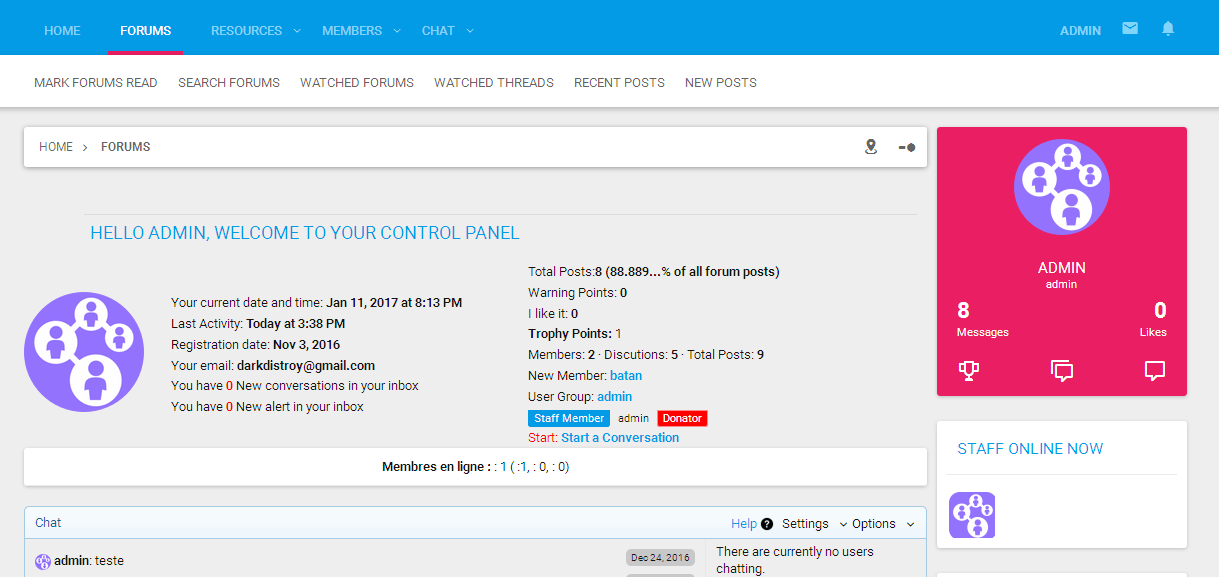Click the staff online avatar thumbnail
Viewport: 1219px width, 577px height.
[x=971, y=515]
